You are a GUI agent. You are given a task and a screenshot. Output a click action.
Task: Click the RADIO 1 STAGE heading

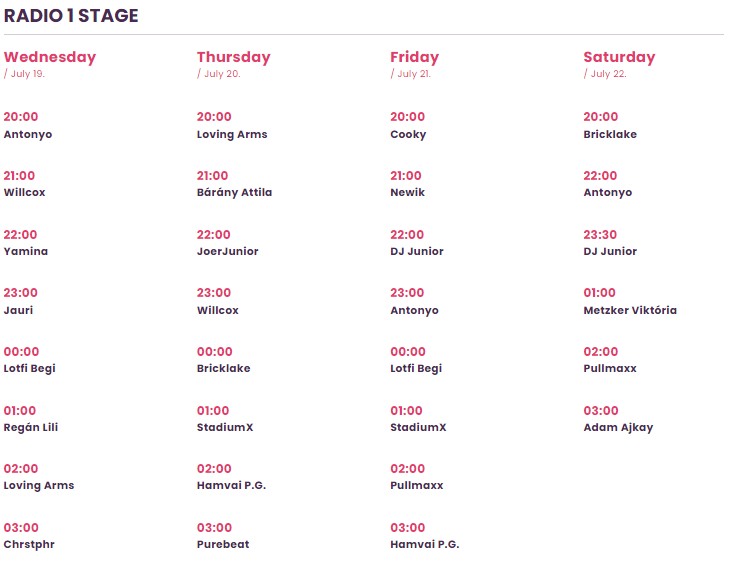pos(71,16)
